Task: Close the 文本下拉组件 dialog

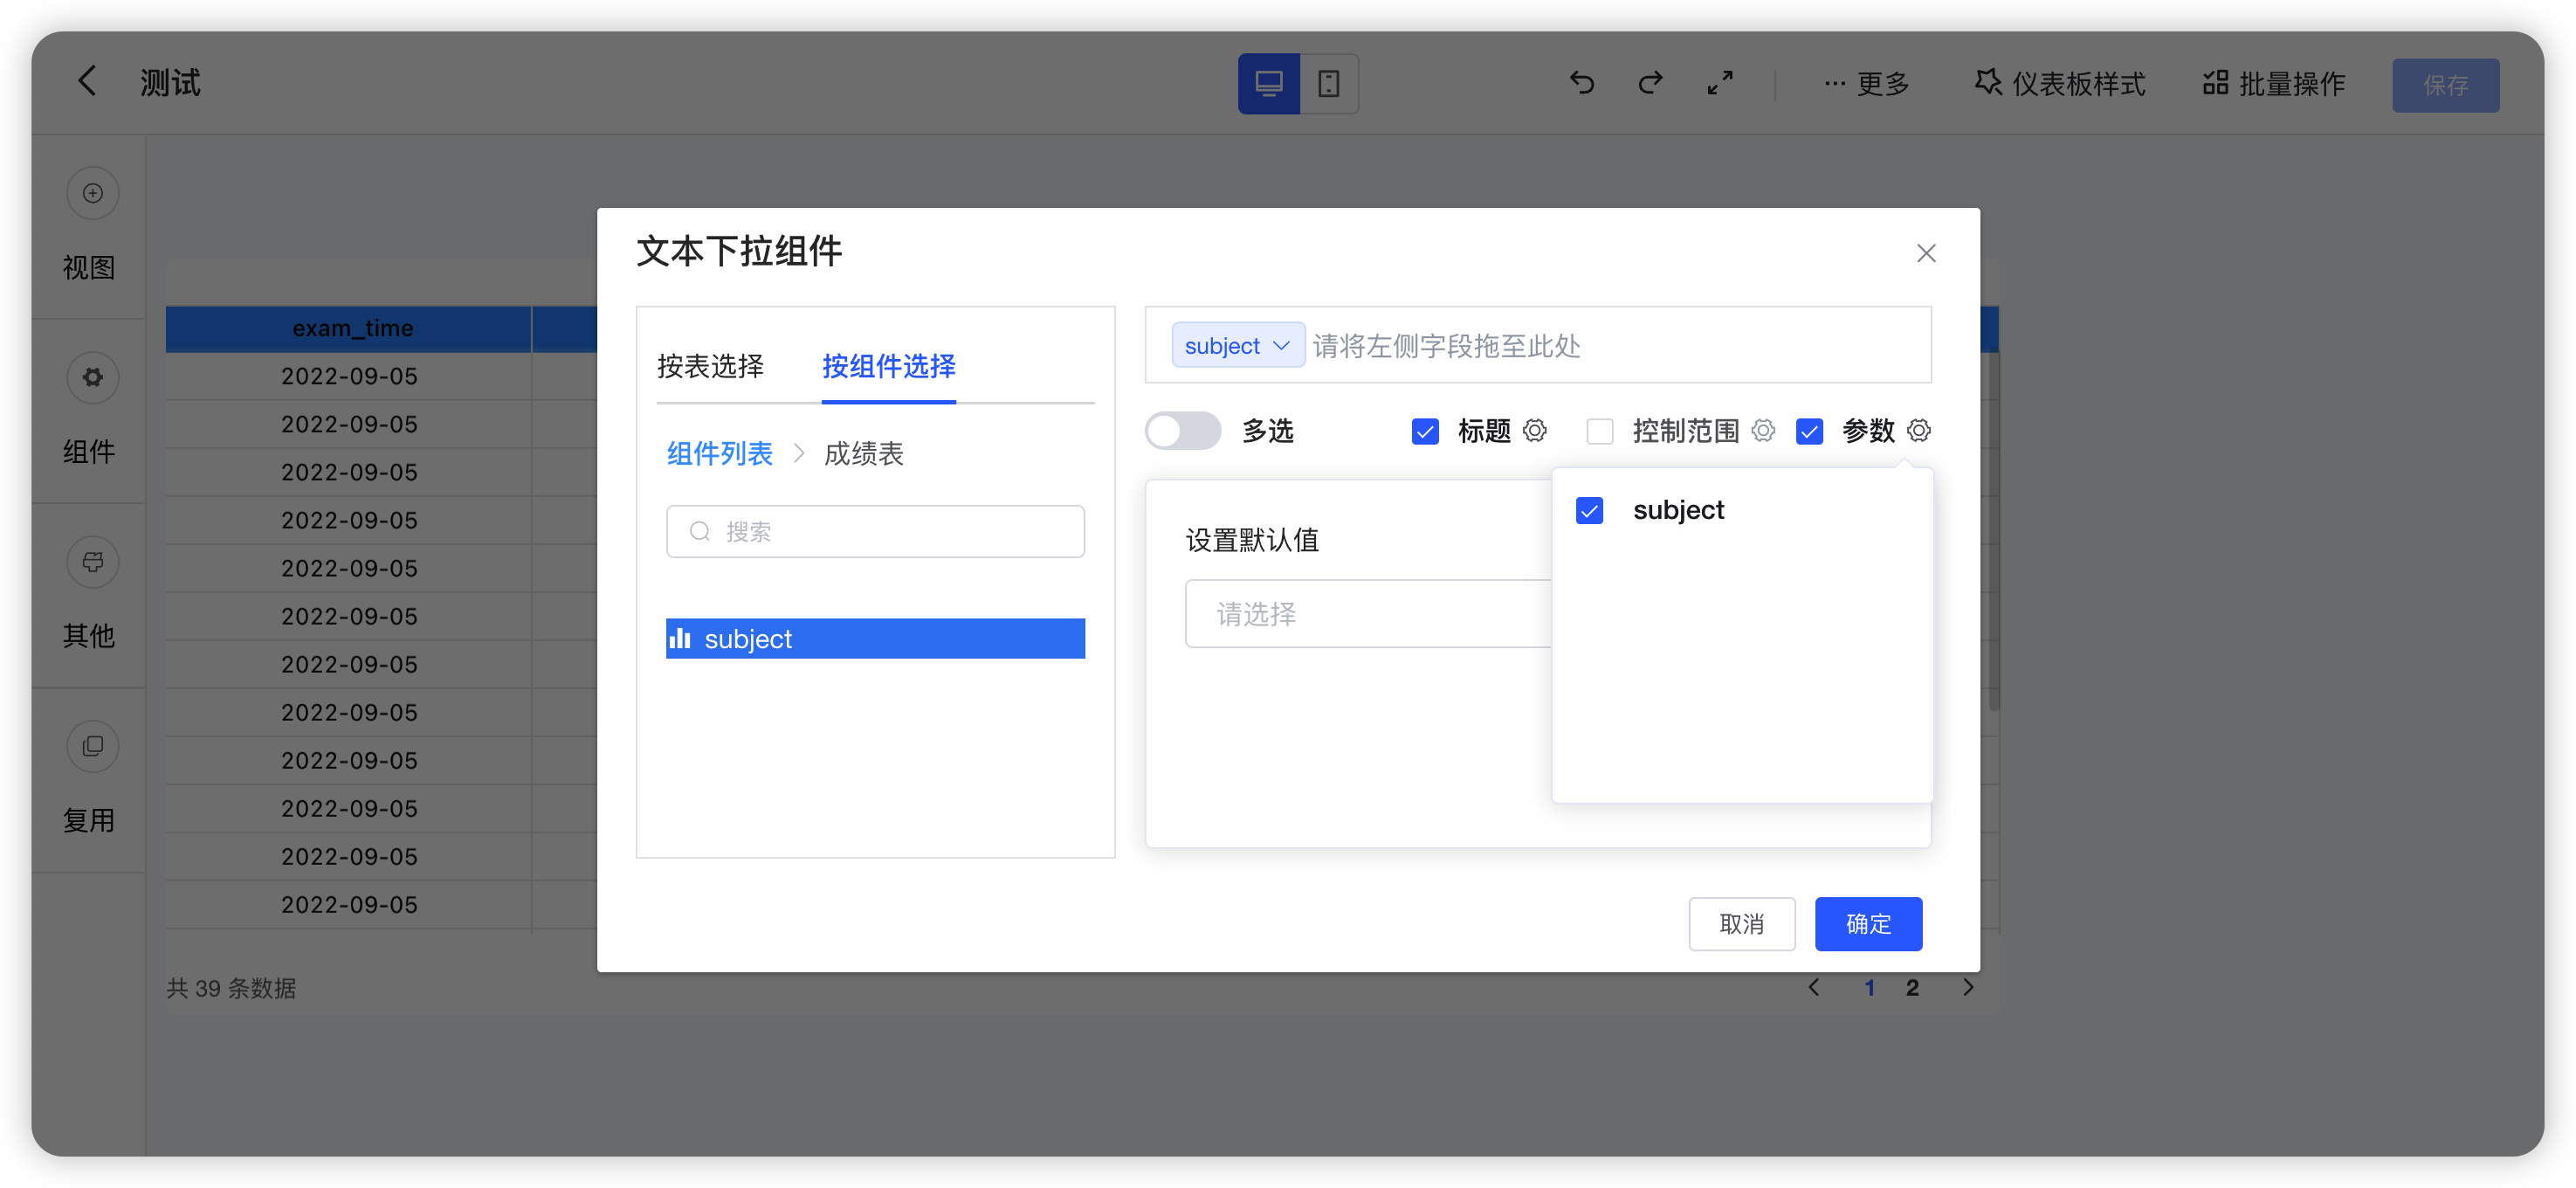Action: [x=1926, y=253]
